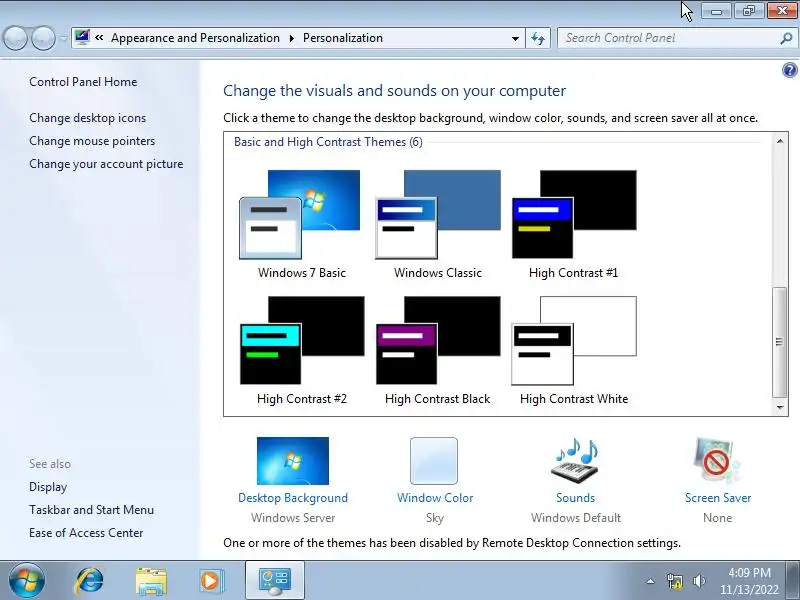Open Change your account picture link

(106, 164)
